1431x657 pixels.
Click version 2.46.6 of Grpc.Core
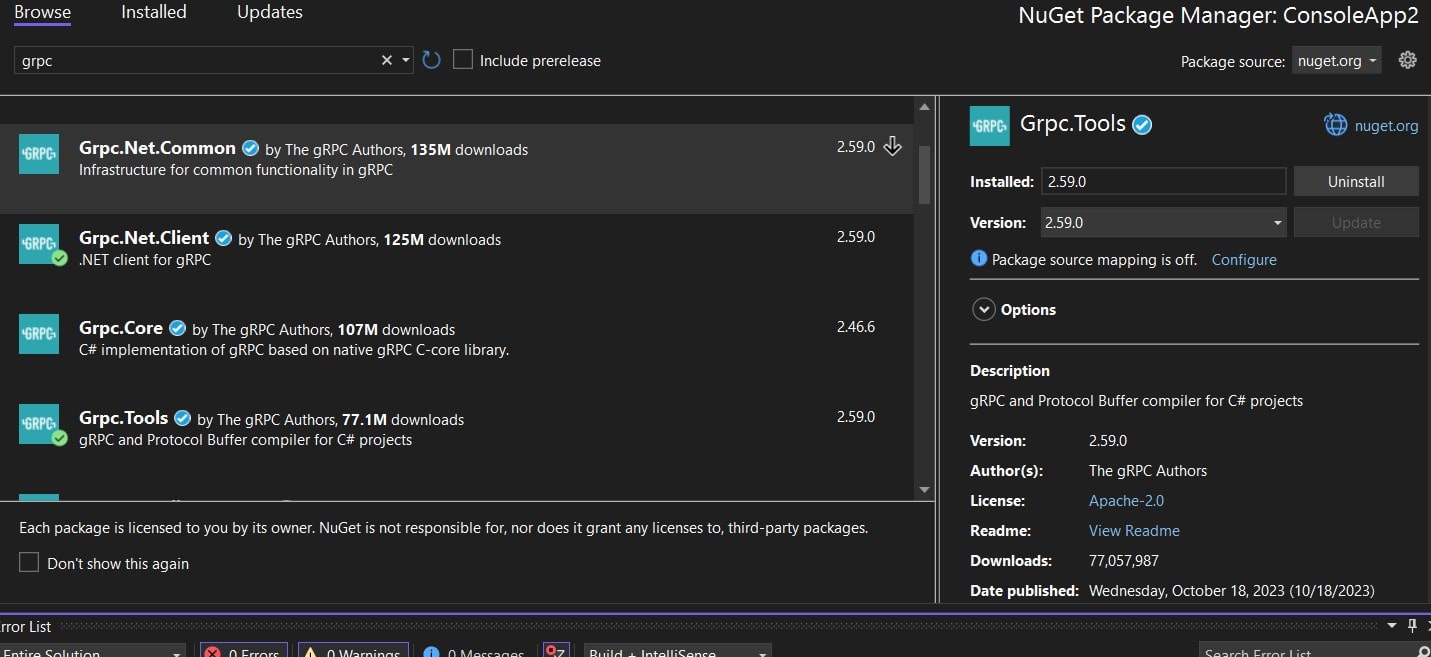856,327
